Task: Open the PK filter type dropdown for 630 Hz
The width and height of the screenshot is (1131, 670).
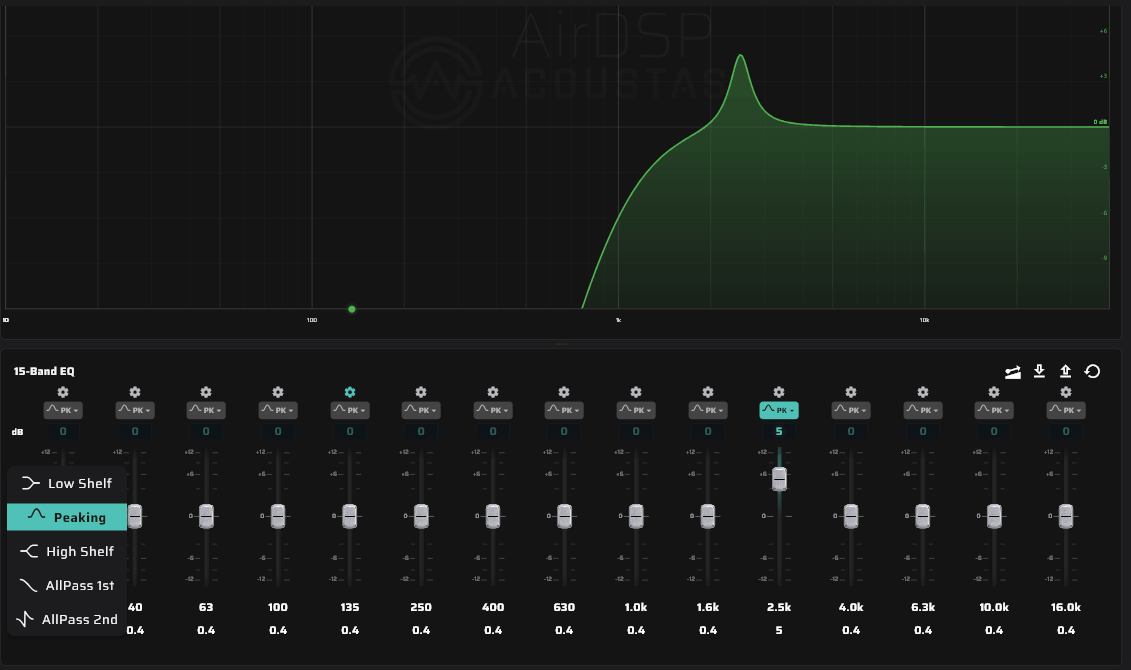Action: tap(564, 410)
